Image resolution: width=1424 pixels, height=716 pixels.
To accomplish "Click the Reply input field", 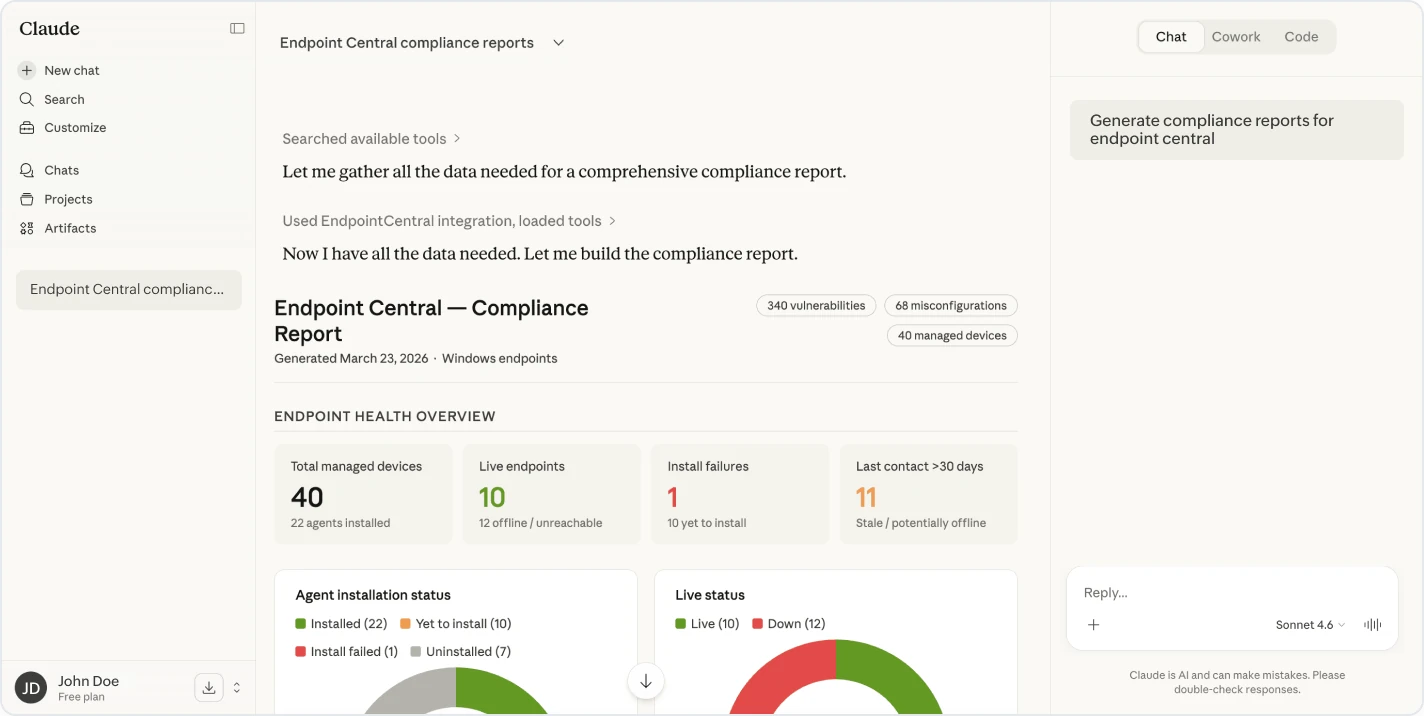I will pos(1231,593).
